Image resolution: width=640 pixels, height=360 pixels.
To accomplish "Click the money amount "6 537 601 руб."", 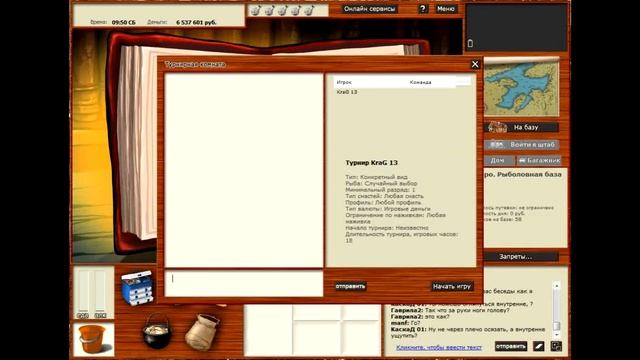I will (x=196, y=22).
